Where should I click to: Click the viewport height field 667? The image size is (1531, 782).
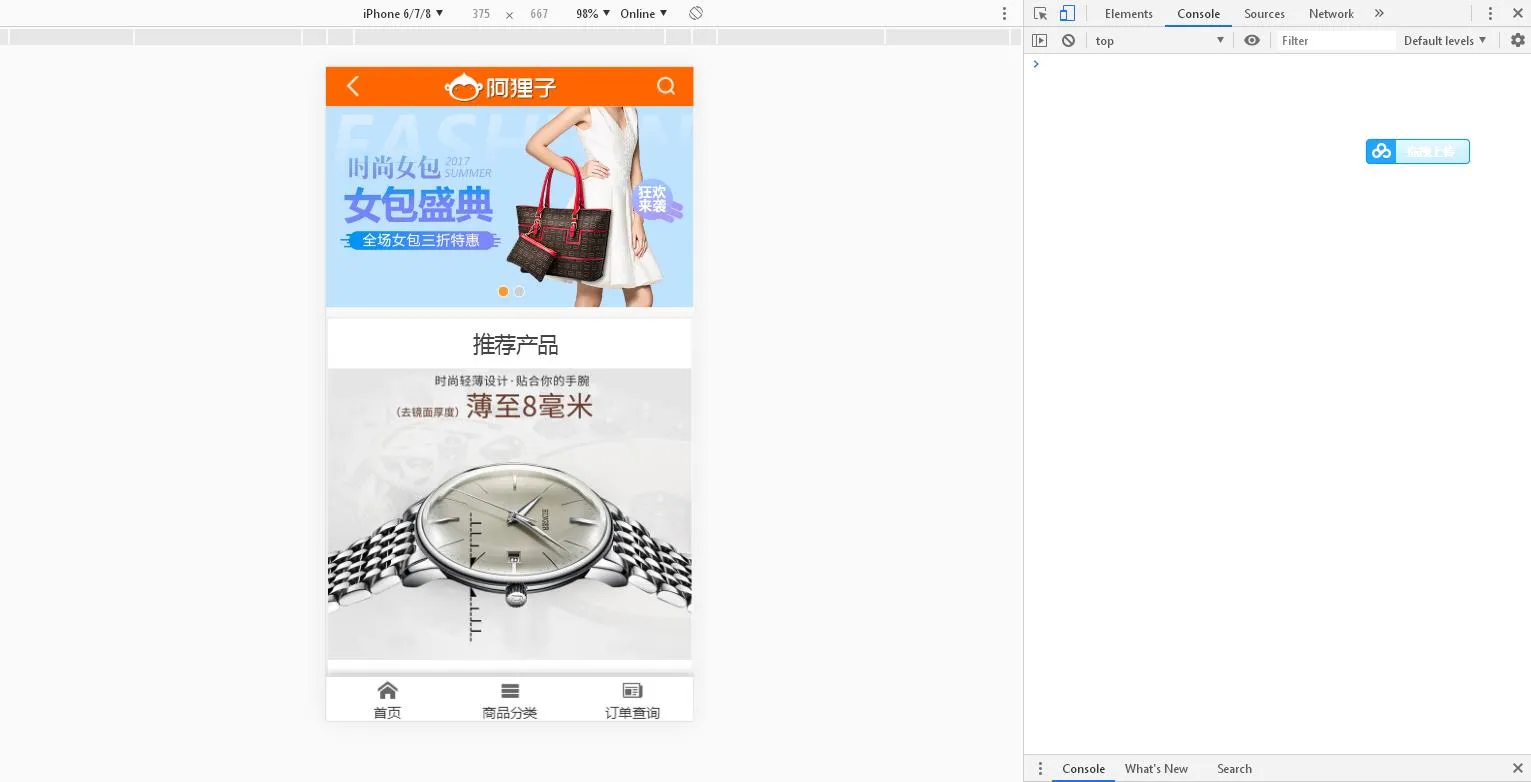(x=539, y=13)
